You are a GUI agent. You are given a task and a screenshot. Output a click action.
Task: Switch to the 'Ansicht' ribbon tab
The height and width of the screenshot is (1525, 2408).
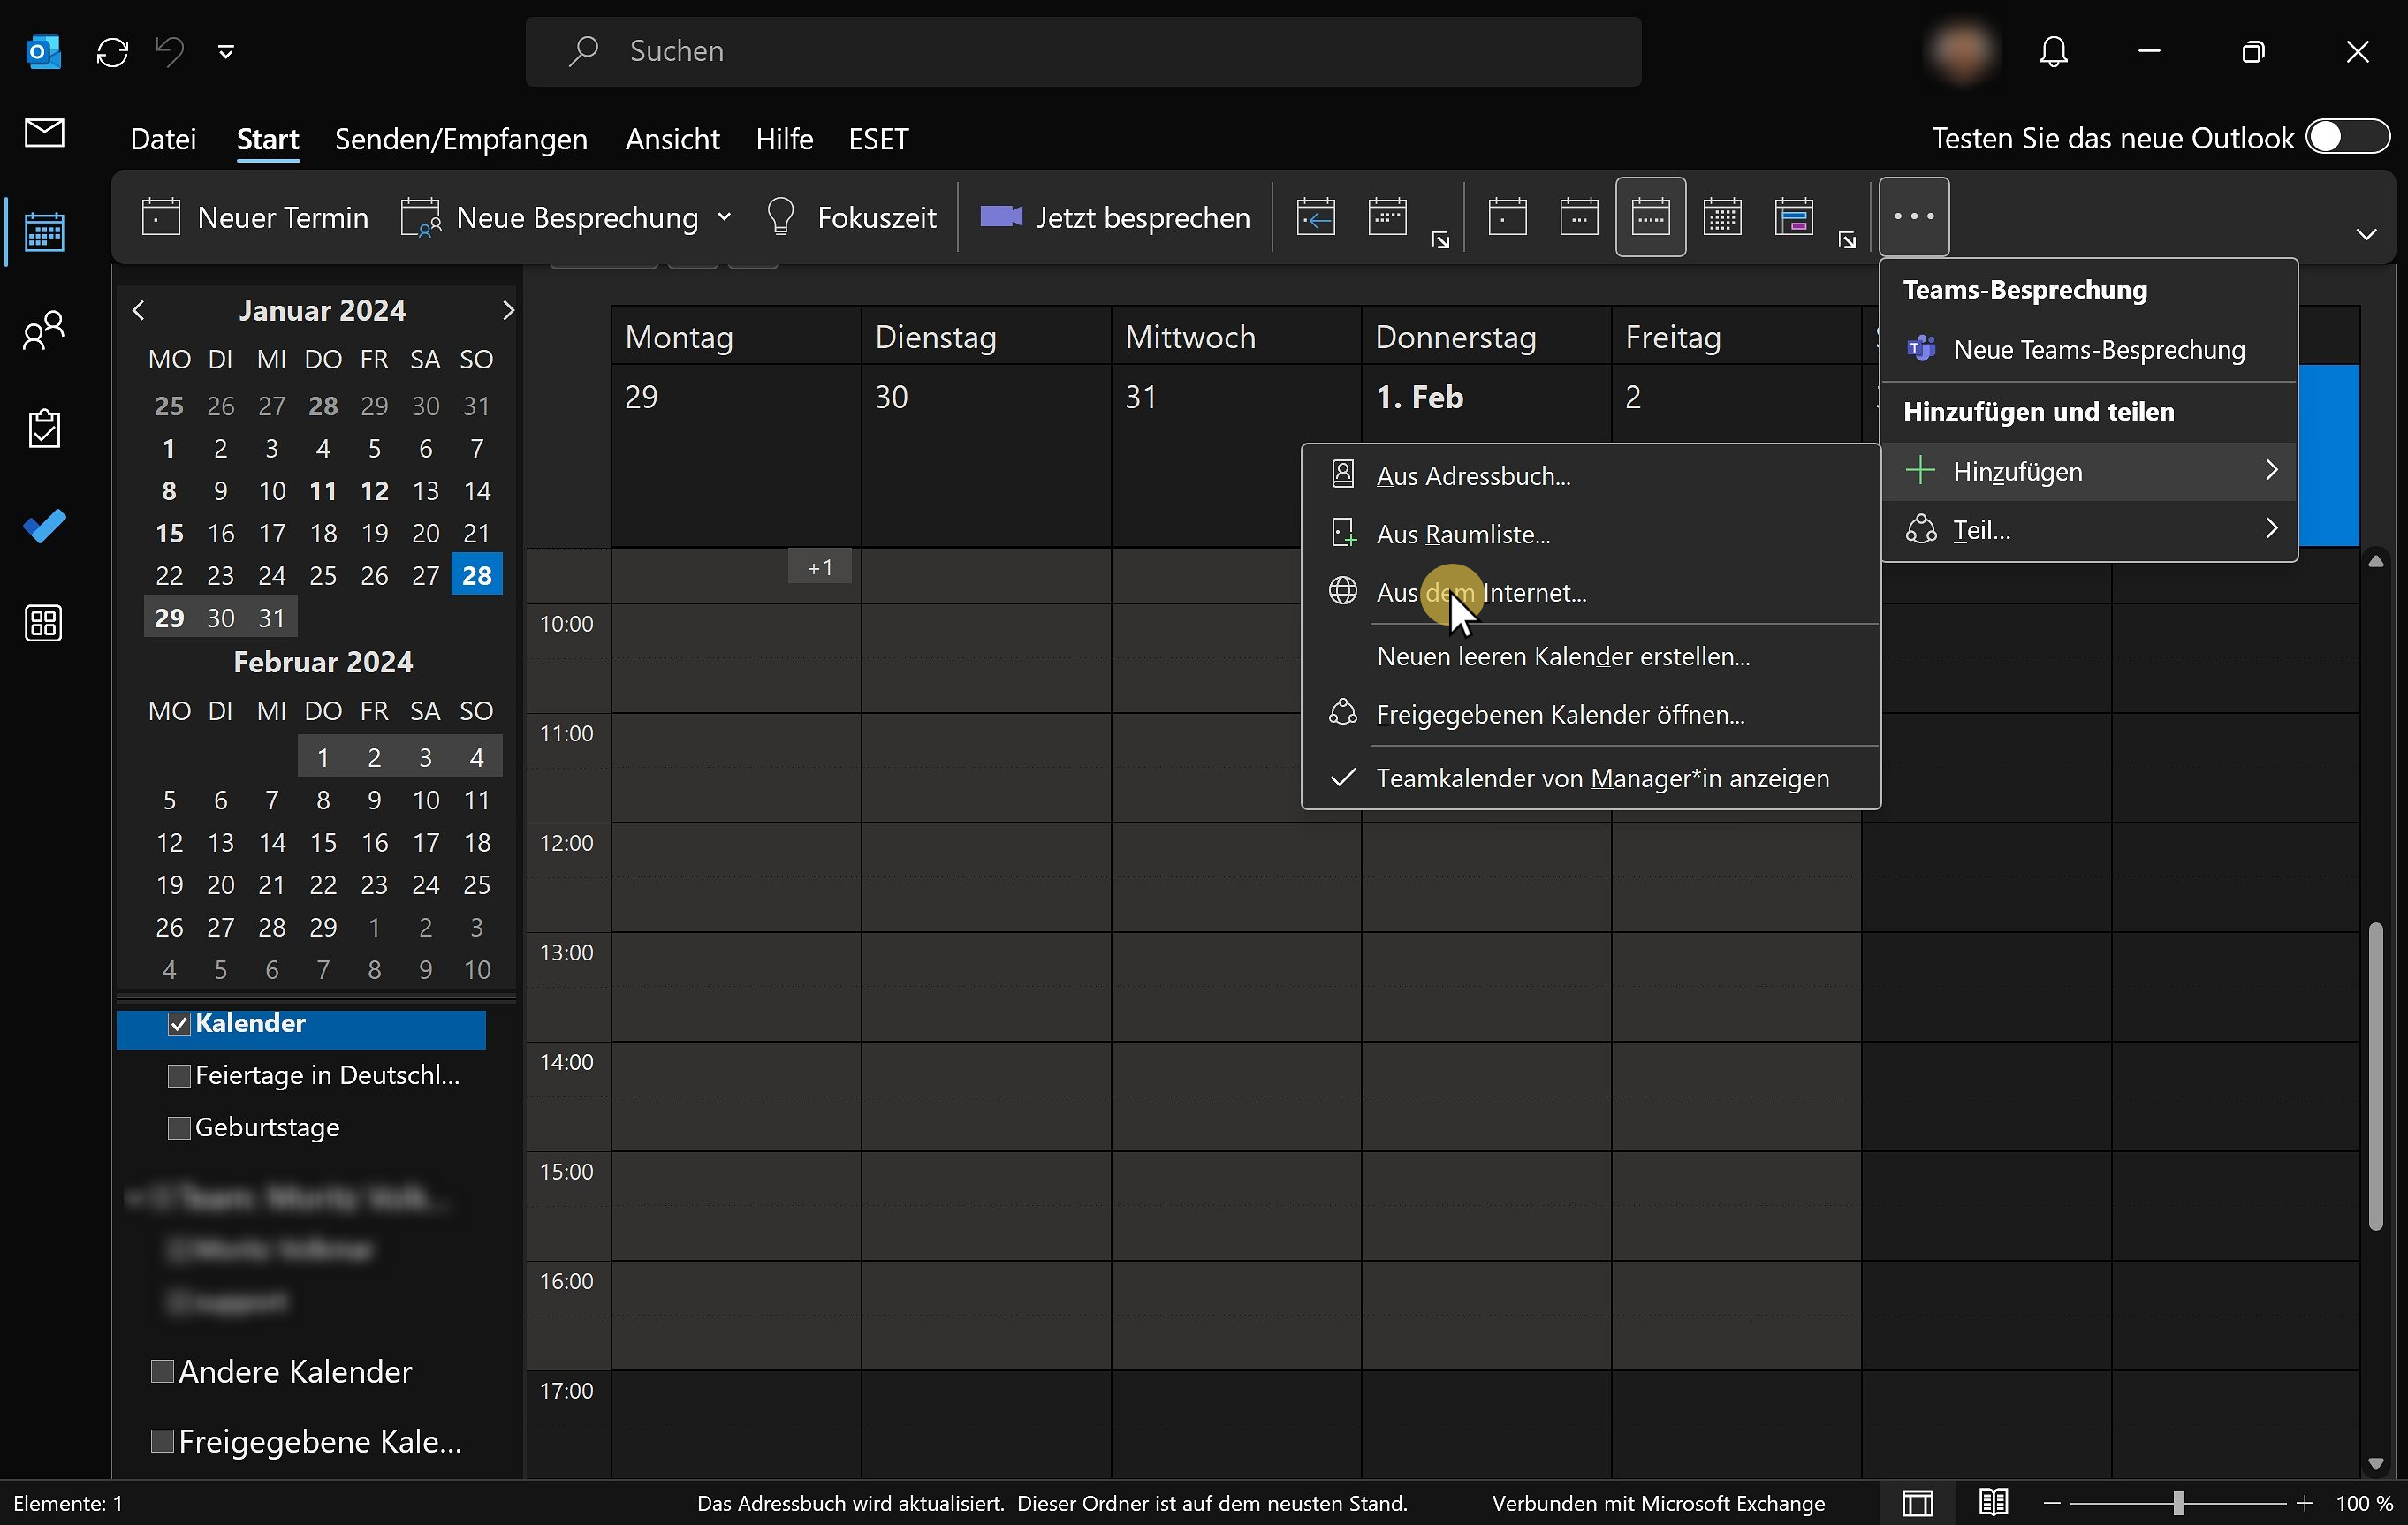[x=672, y=139]
